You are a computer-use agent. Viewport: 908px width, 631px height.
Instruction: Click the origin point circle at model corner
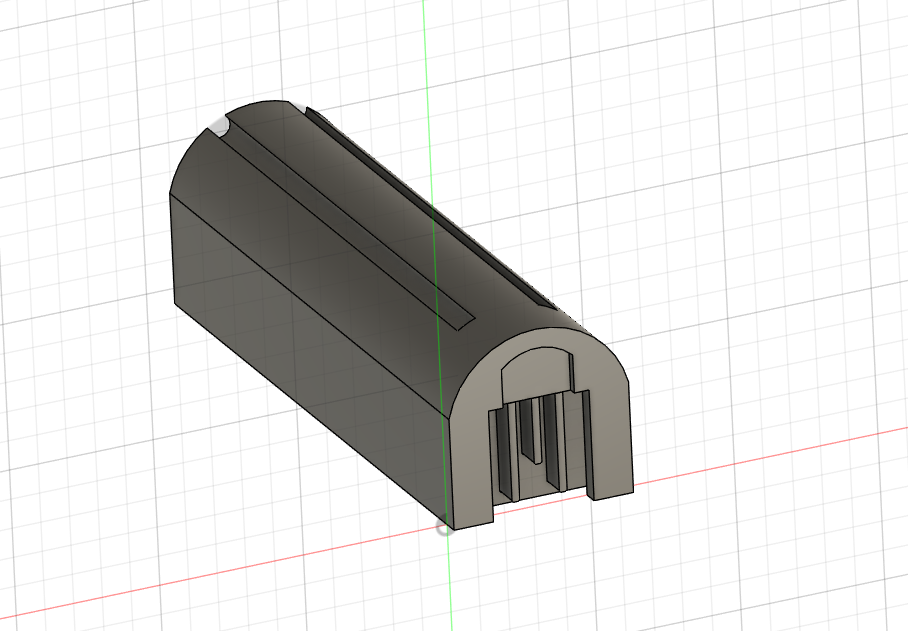443,527
